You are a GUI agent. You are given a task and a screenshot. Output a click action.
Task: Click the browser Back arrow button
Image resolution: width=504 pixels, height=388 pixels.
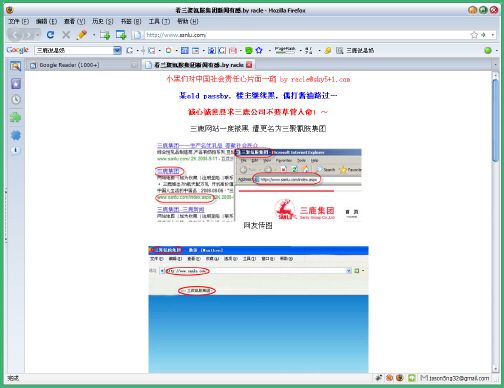tap(15, 35)
